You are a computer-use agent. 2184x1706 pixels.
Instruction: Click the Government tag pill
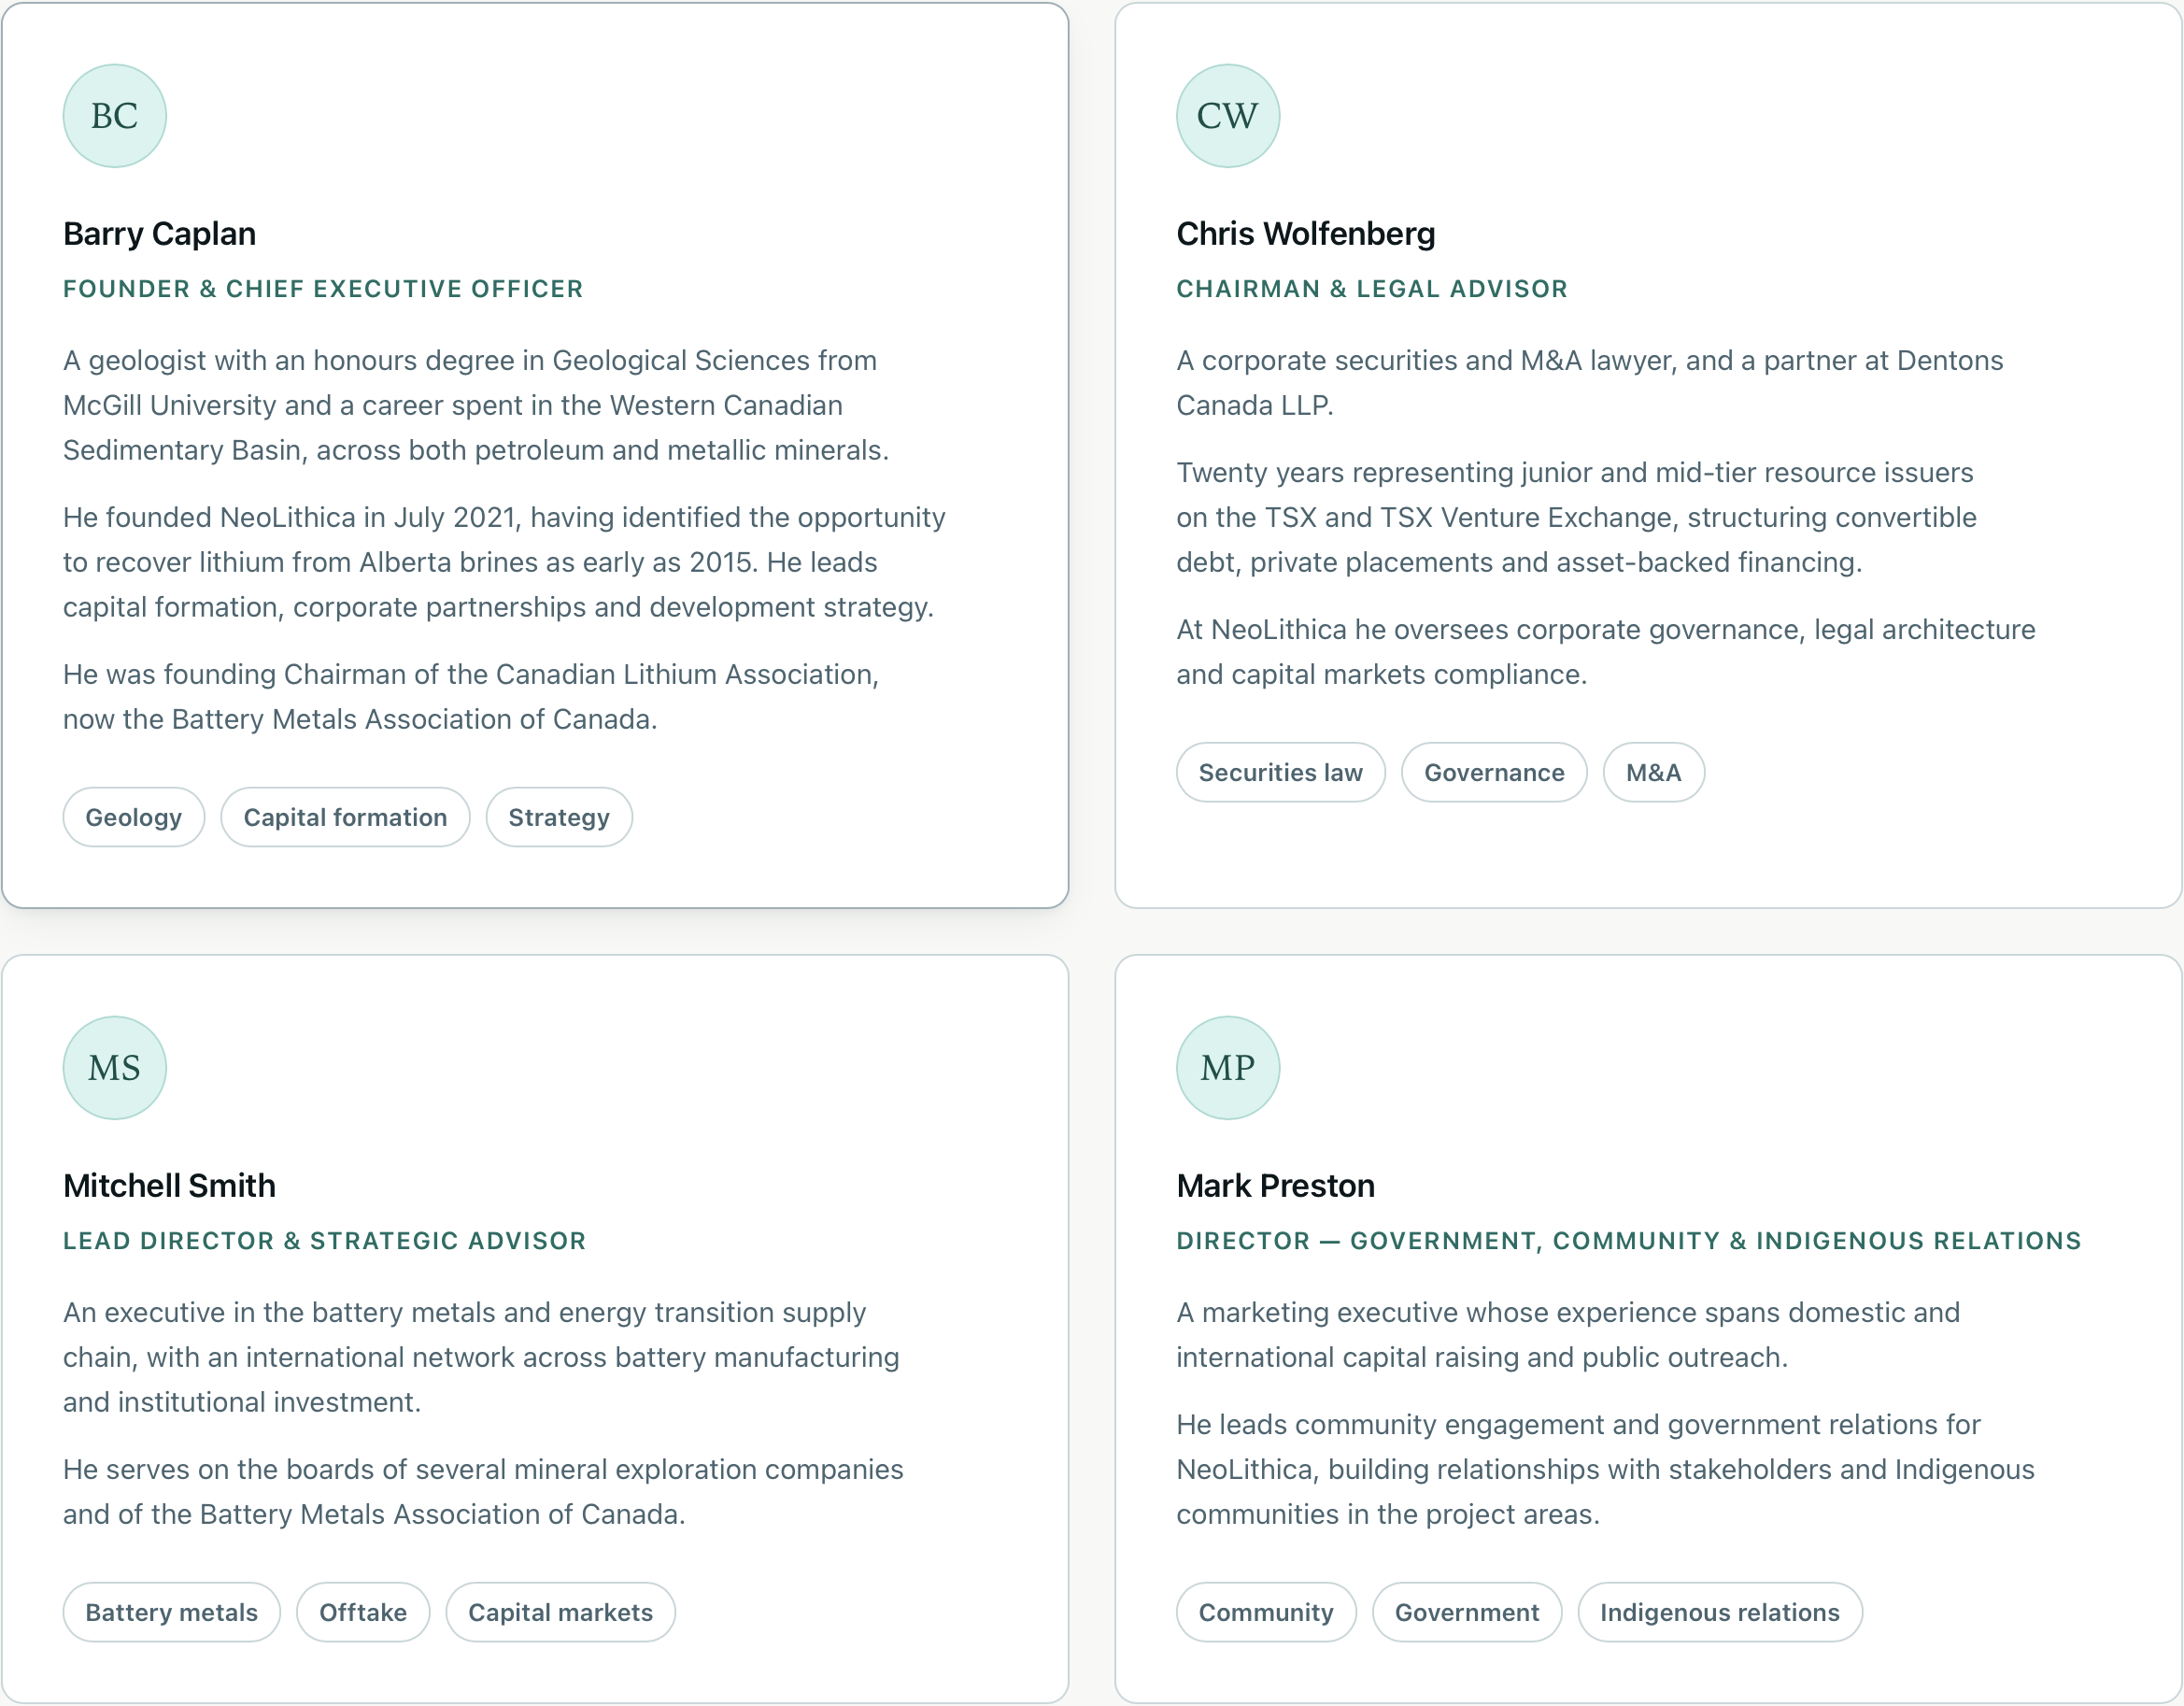click(1467, 1612)
